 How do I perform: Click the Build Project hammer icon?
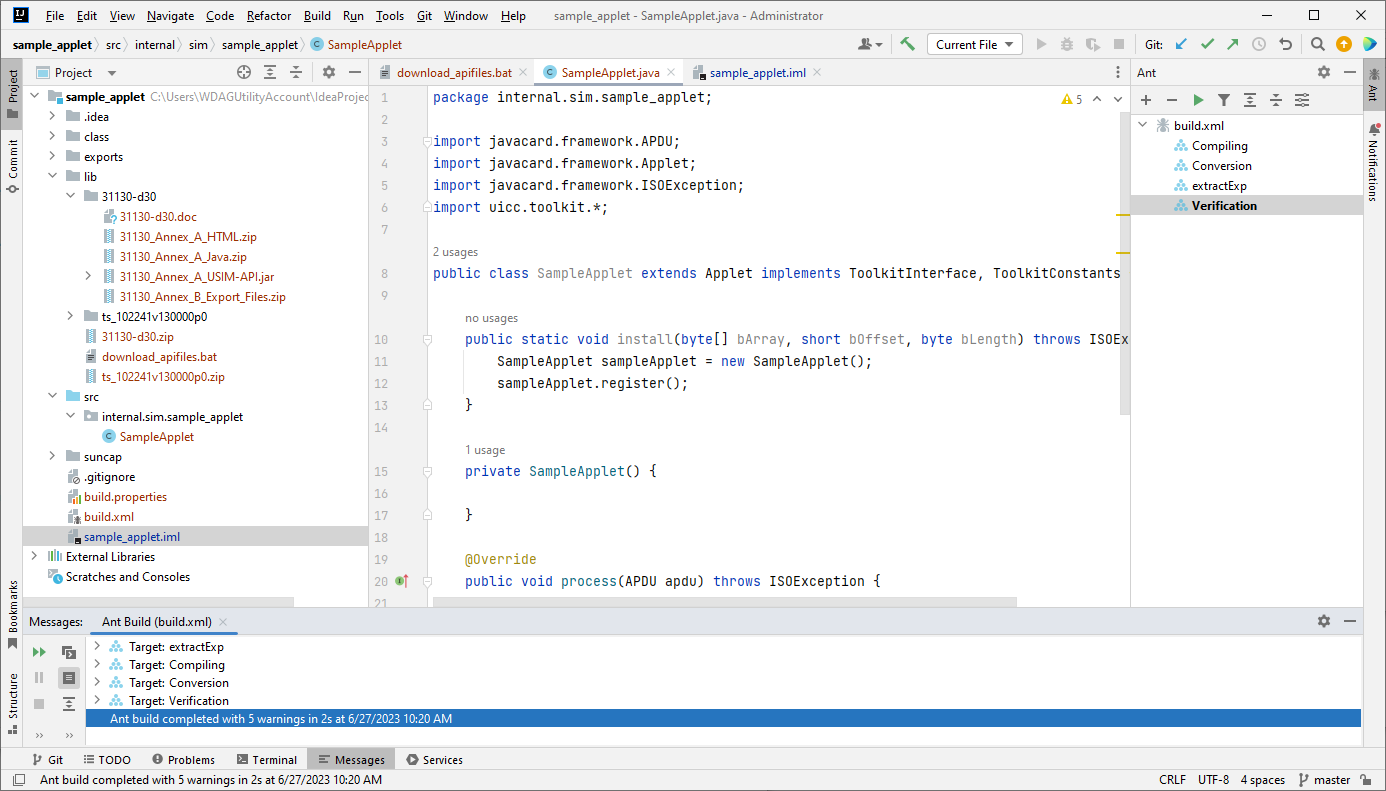pyautogui.click(x=907, y=44)
